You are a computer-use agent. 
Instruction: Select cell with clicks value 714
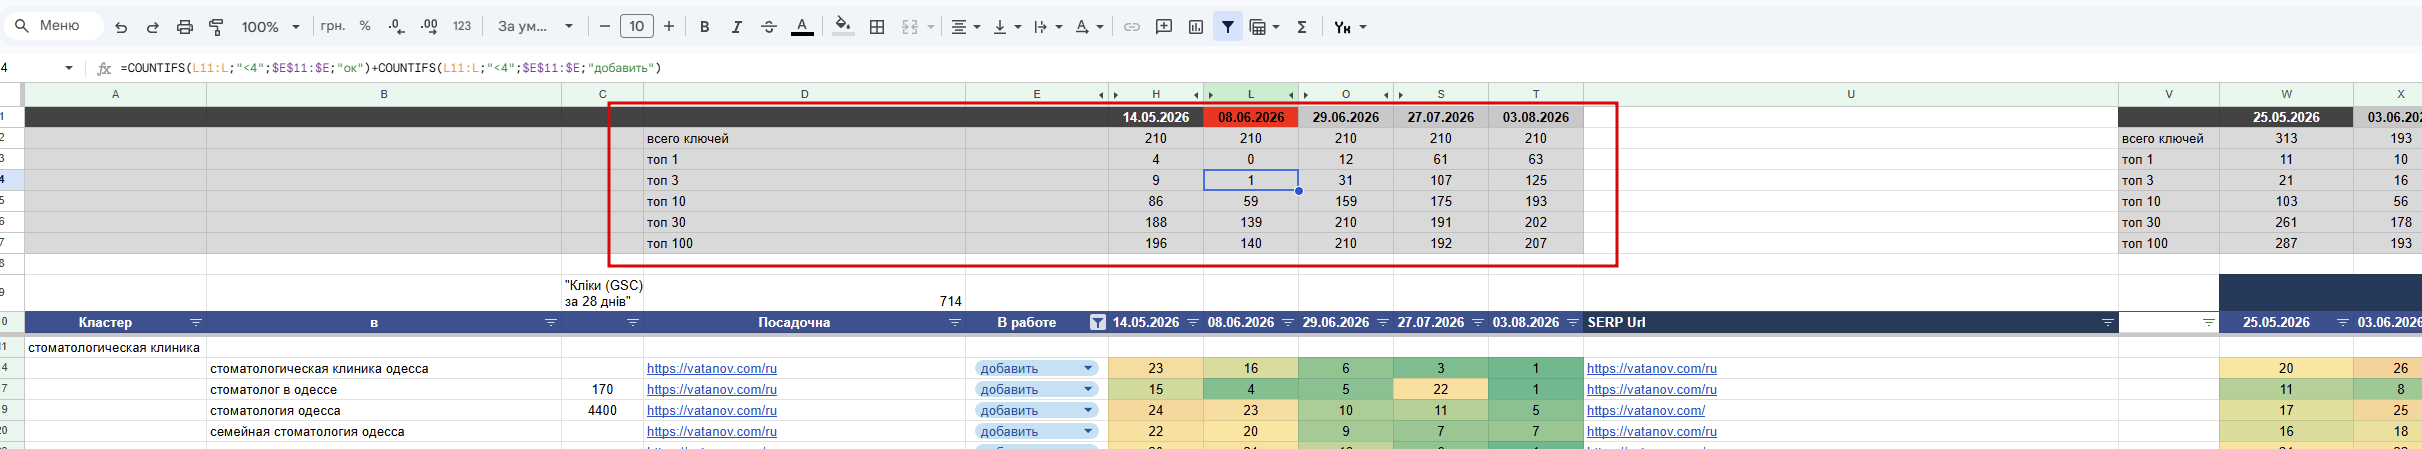click(805, 292)
